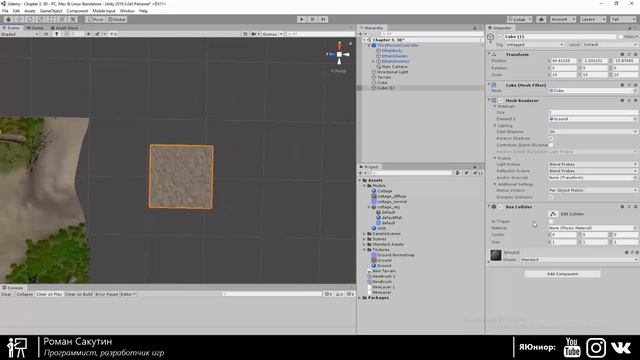Open Mesh Renderer help icon

pyautogui.click(x=622, y=100)
